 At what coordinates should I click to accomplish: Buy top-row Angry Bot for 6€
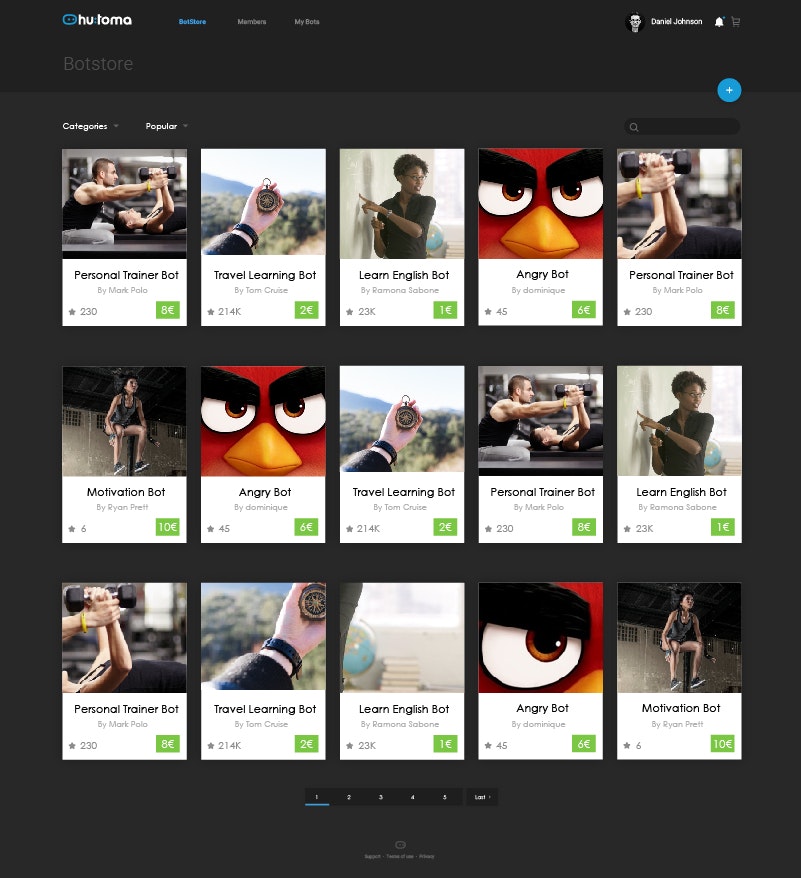tap(584, 310)
